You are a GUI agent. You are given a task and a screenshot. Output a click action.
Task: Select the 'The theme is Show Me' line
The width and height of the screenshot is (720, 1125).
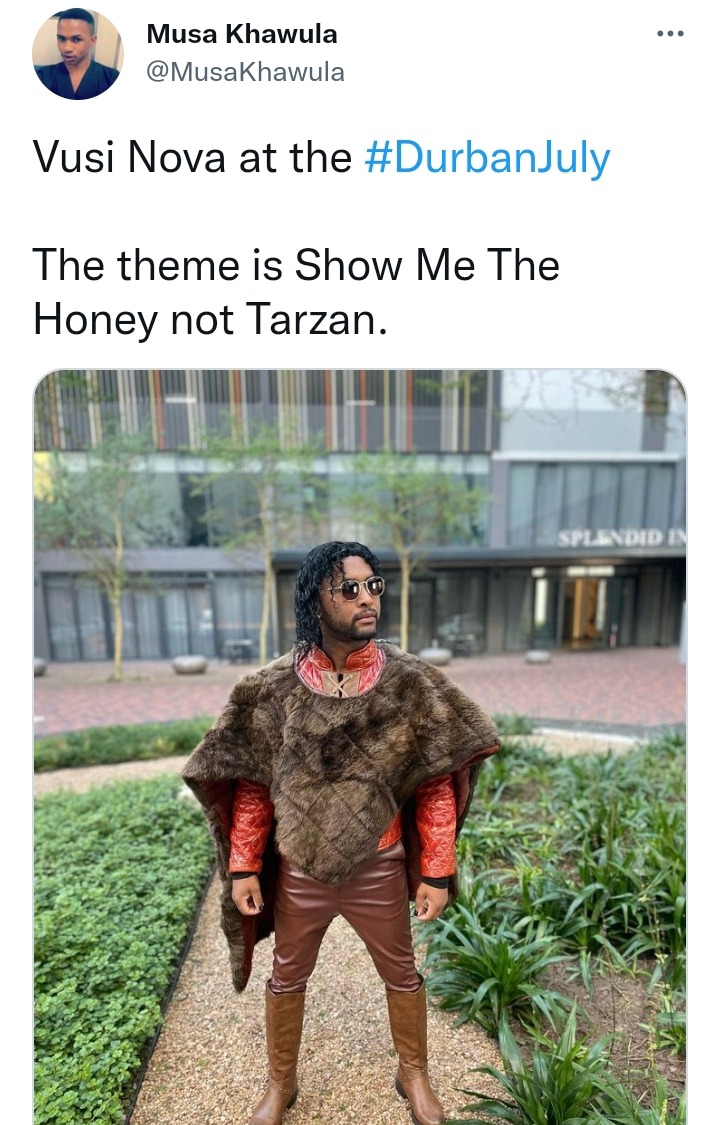tap(296, 265)
